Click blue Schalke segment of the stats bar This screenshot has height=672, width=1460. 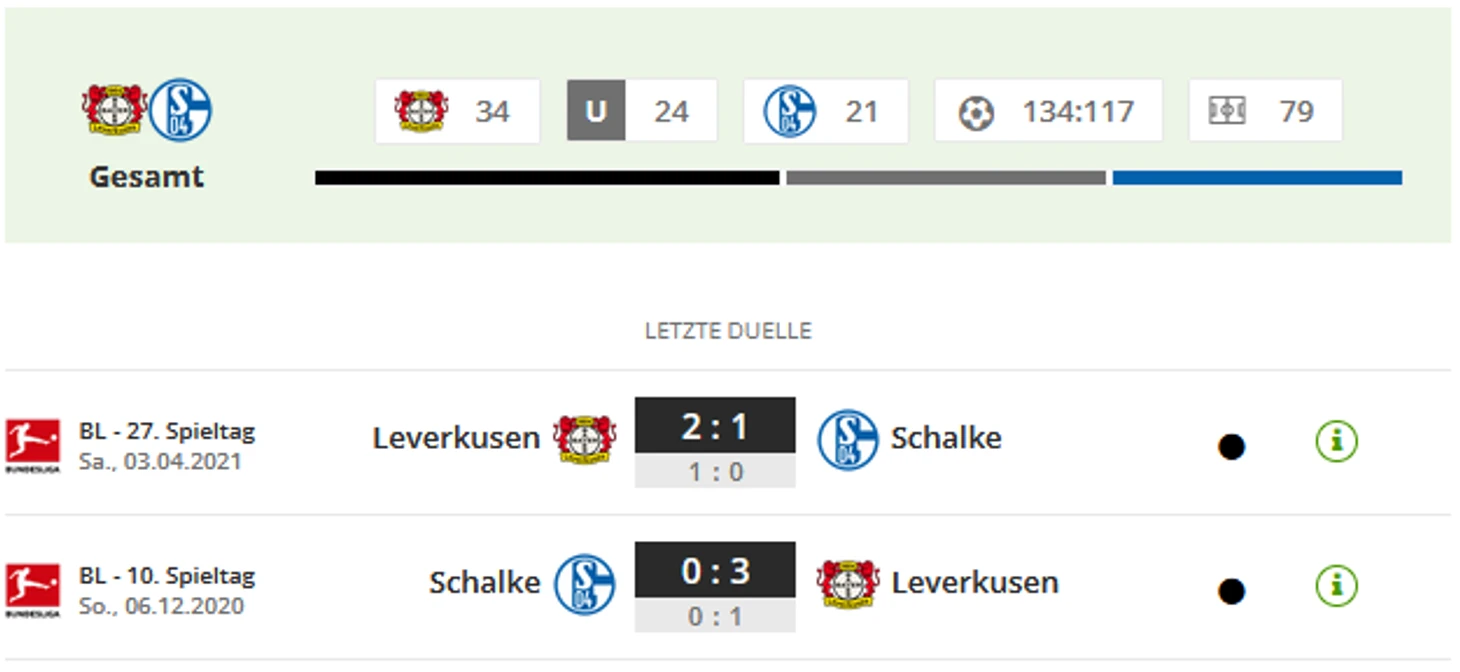click(1257, 178)
